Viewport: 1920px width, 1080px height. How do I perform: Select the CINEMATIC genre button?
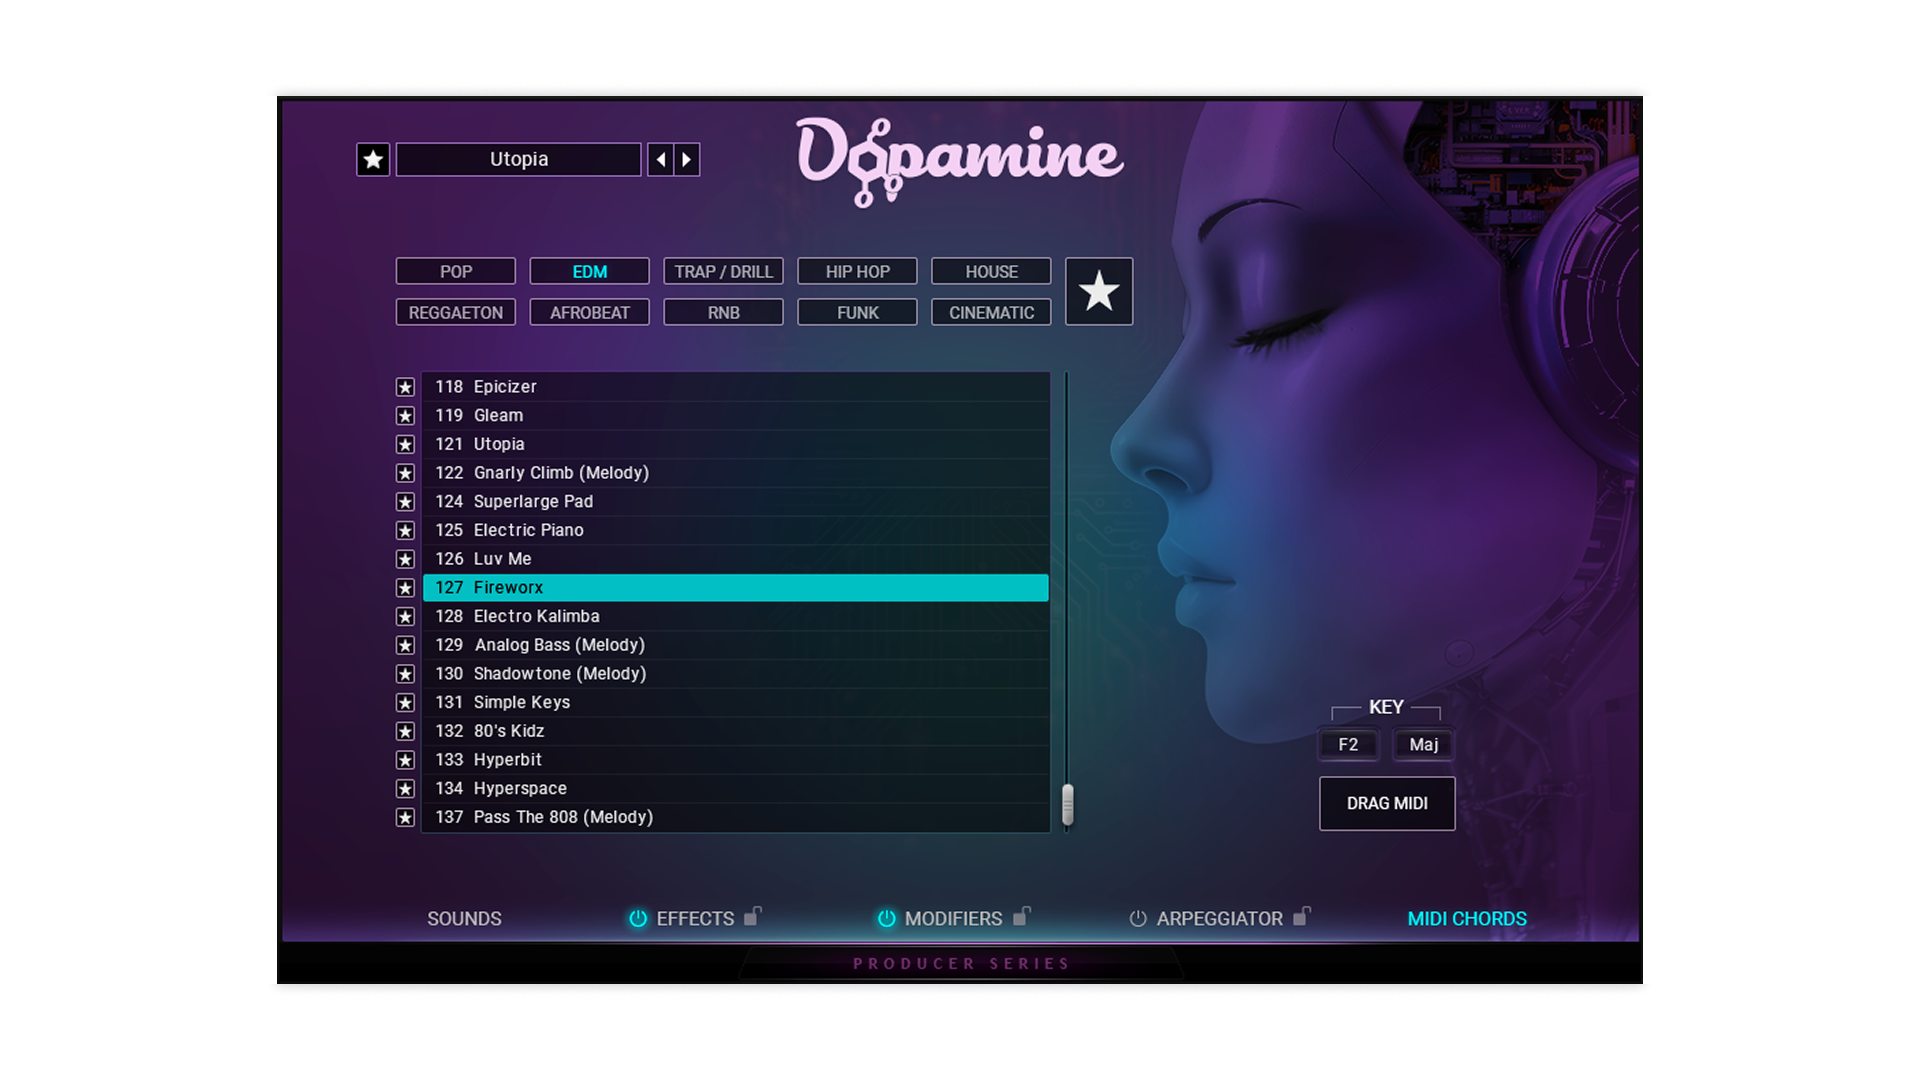991,312
